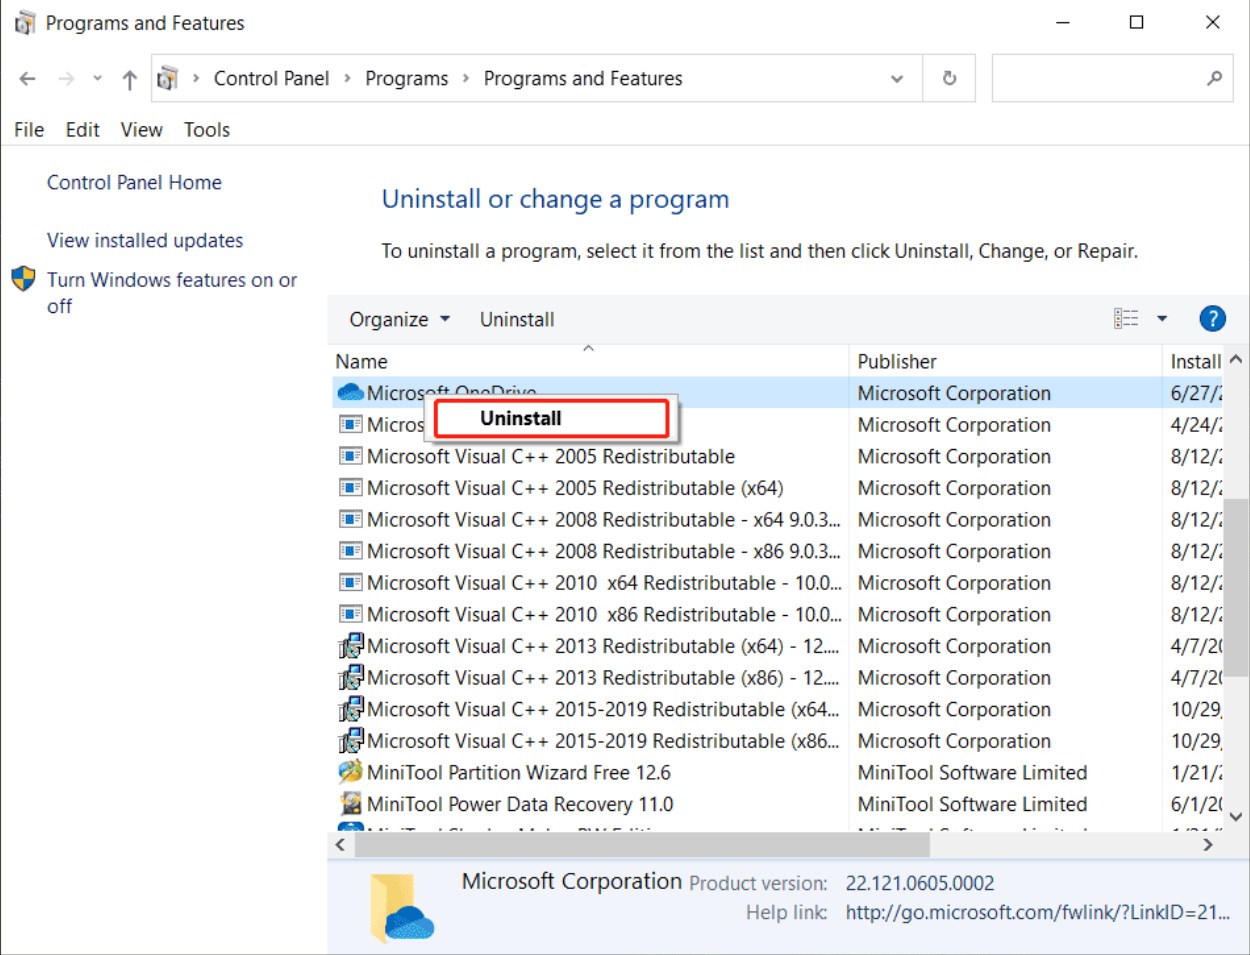The height and width of the screenshot is (955, 1250).
Task: Click the Up one level arrow
Action: (129, 79)
